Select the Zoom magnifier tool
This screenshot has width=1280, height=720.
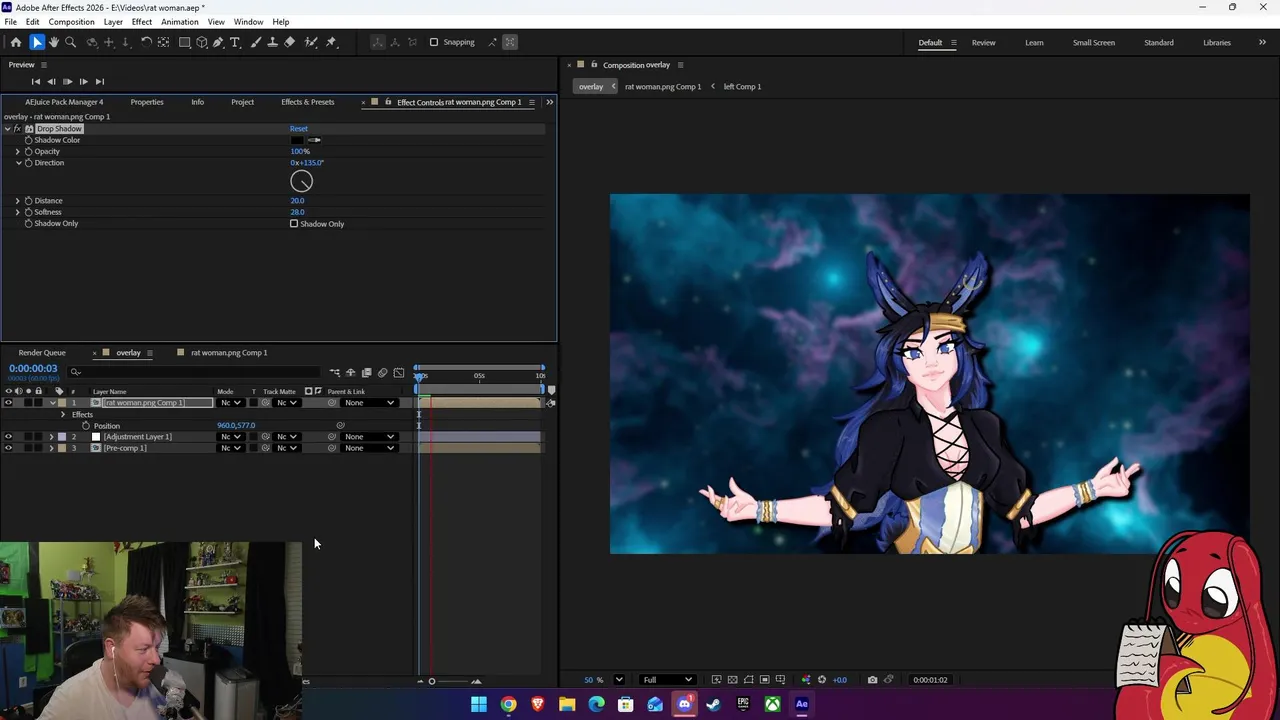(70, 42)
